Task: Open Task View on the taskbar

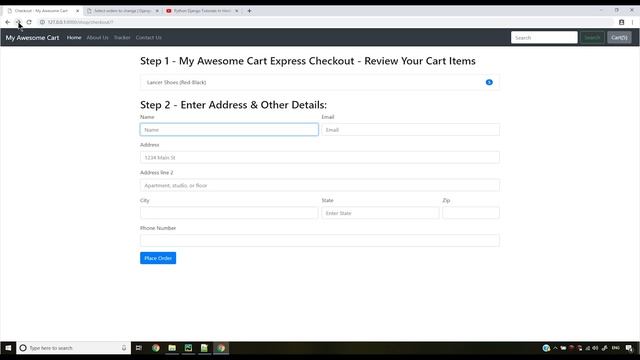Action: (139, 348)
